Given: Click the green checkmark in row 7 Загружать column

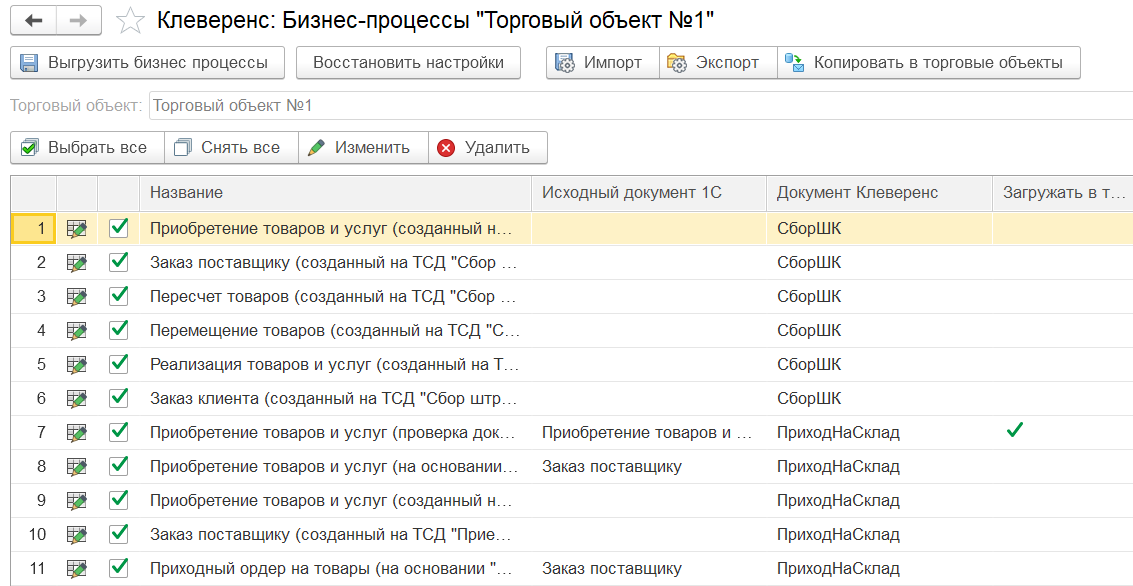Looking at the screenshot, I should tap(1015, 431).
